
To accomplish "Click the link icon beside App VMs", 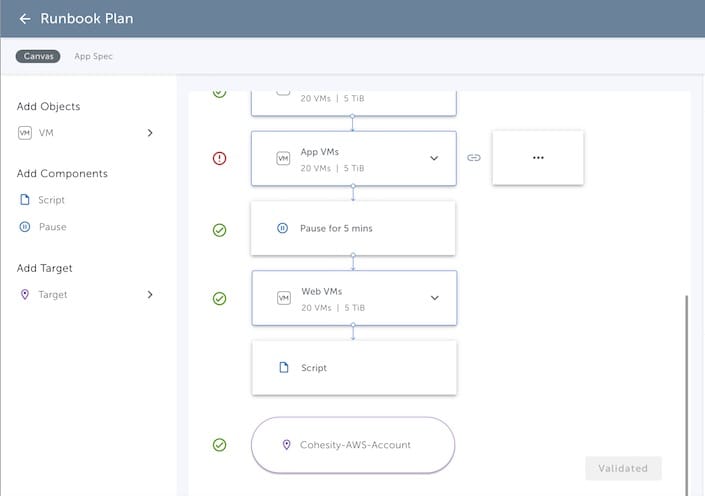I will (474, 158).
